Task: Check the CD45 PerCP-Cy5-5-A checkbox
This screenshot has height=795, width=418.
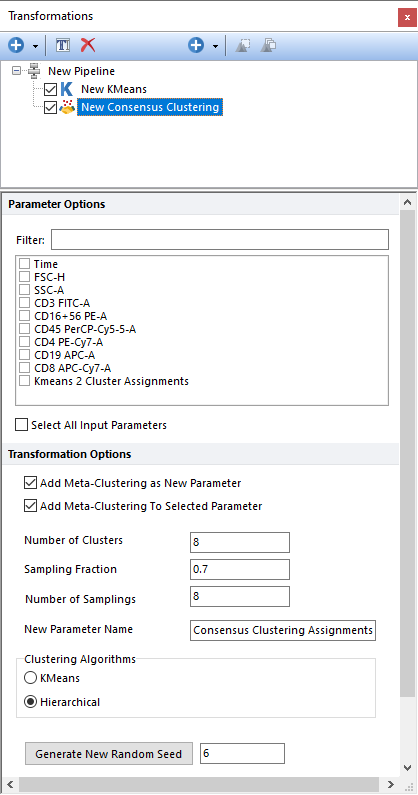Action: point(25,329)
